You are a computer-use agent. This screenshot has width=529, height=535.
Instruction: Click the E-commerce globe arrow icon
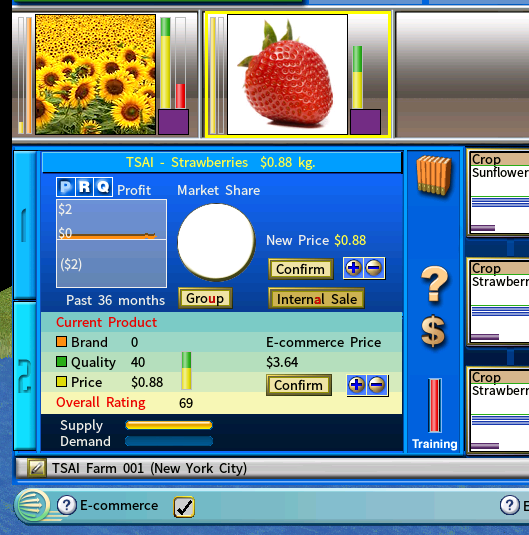(33, 505)
